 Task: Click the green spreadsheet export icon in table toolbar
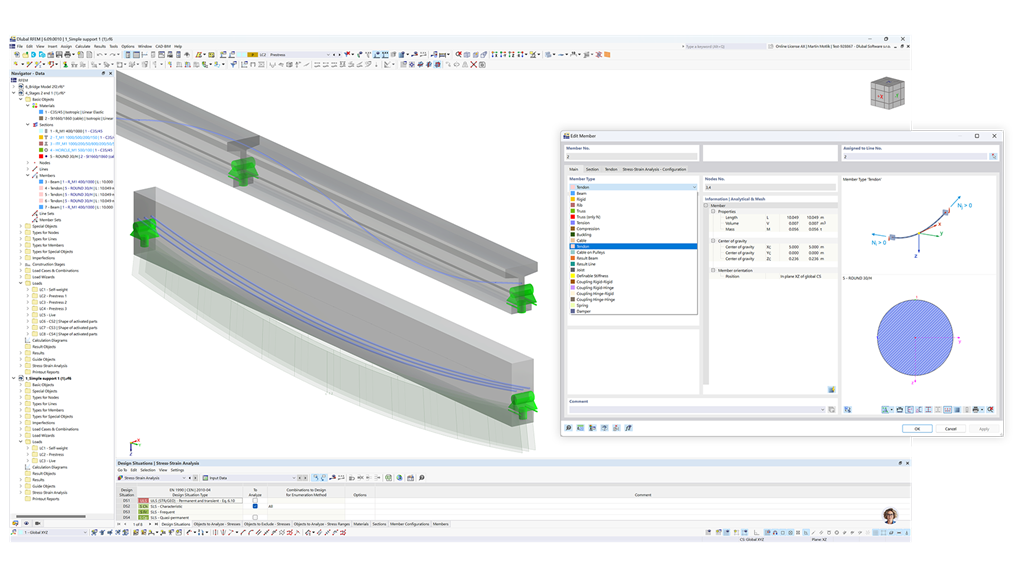(x=388, y=478)
